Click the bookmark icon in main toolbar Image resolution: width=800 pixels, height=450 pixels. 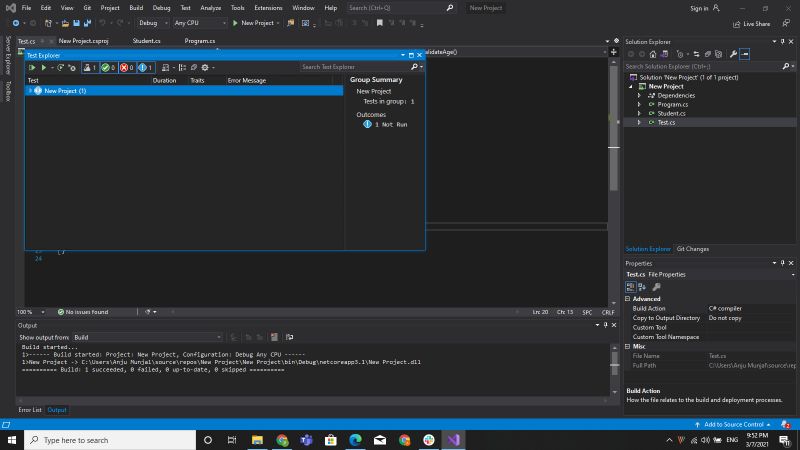(x=380, y=23)
